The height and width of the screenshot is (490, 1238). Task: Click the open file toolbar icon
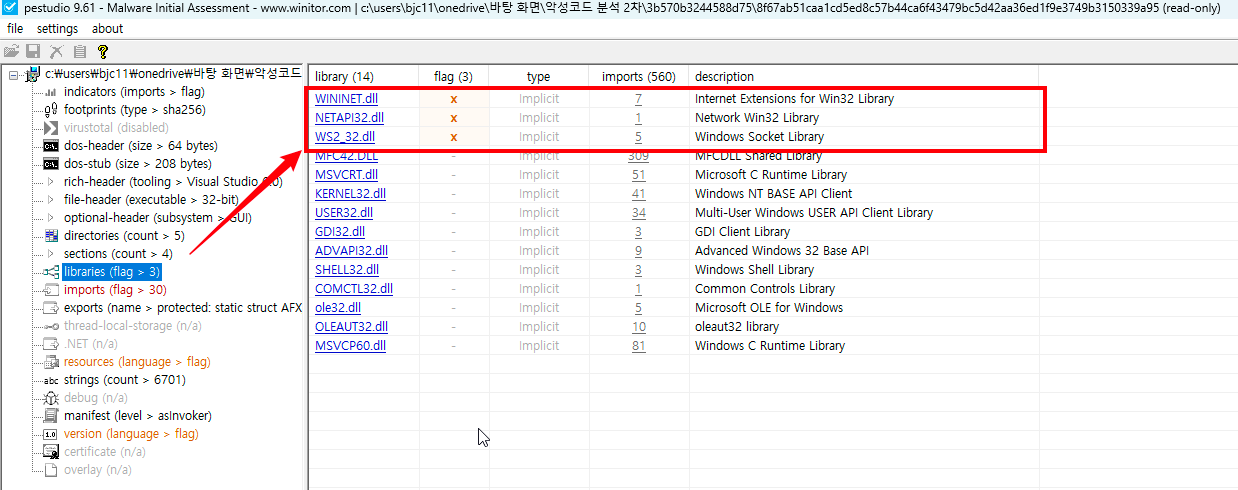click(x=11, y=51)
